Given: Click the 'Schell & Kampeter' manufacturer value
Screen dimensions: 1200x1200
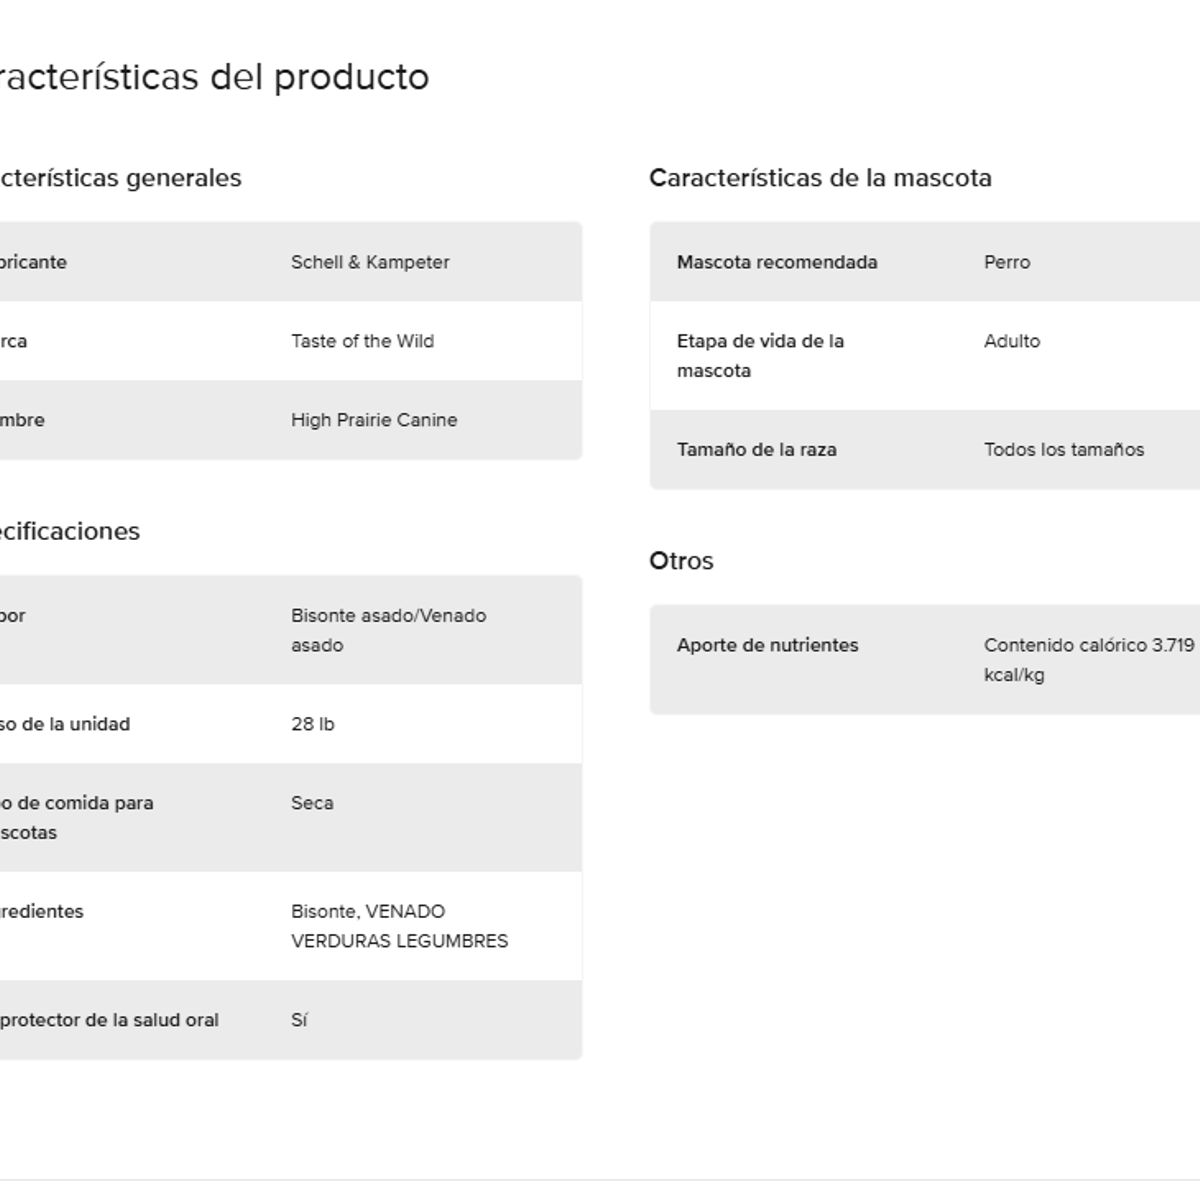Looking at the screenshot, I should point(370,262).
